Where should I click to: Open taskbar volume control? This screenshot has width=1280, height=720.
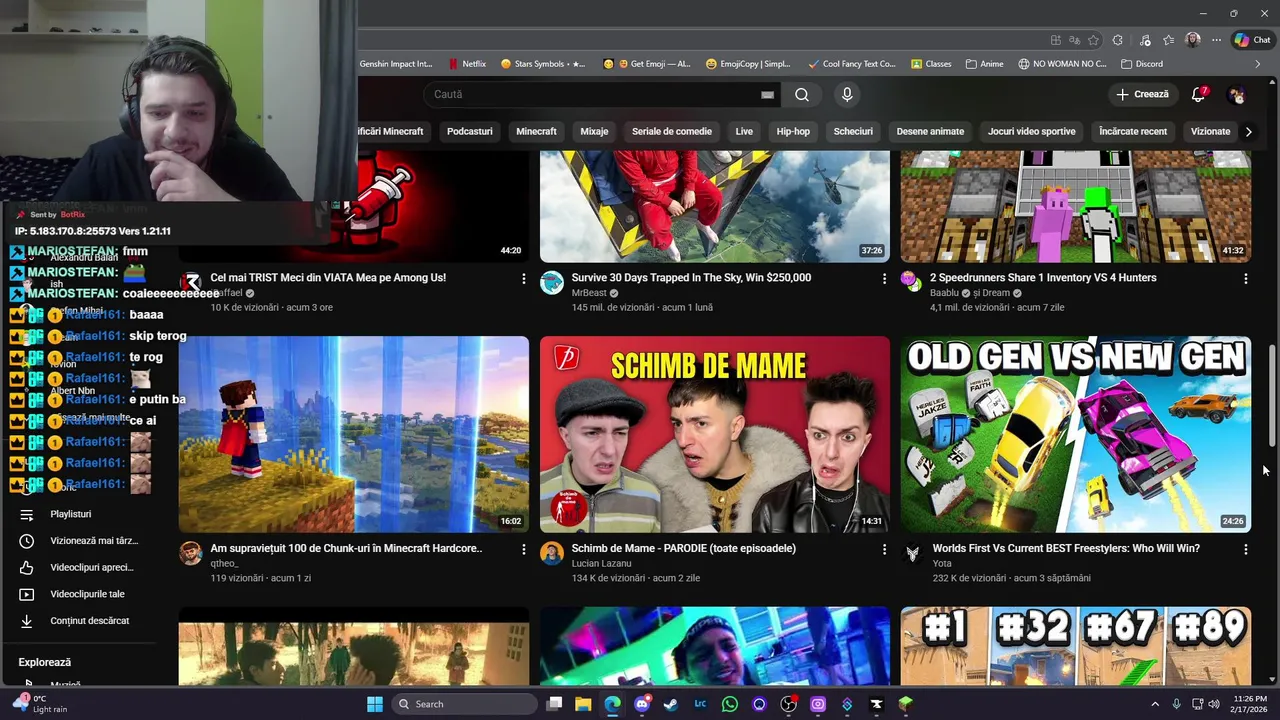pyautogui.click(x=1213, y=704)
